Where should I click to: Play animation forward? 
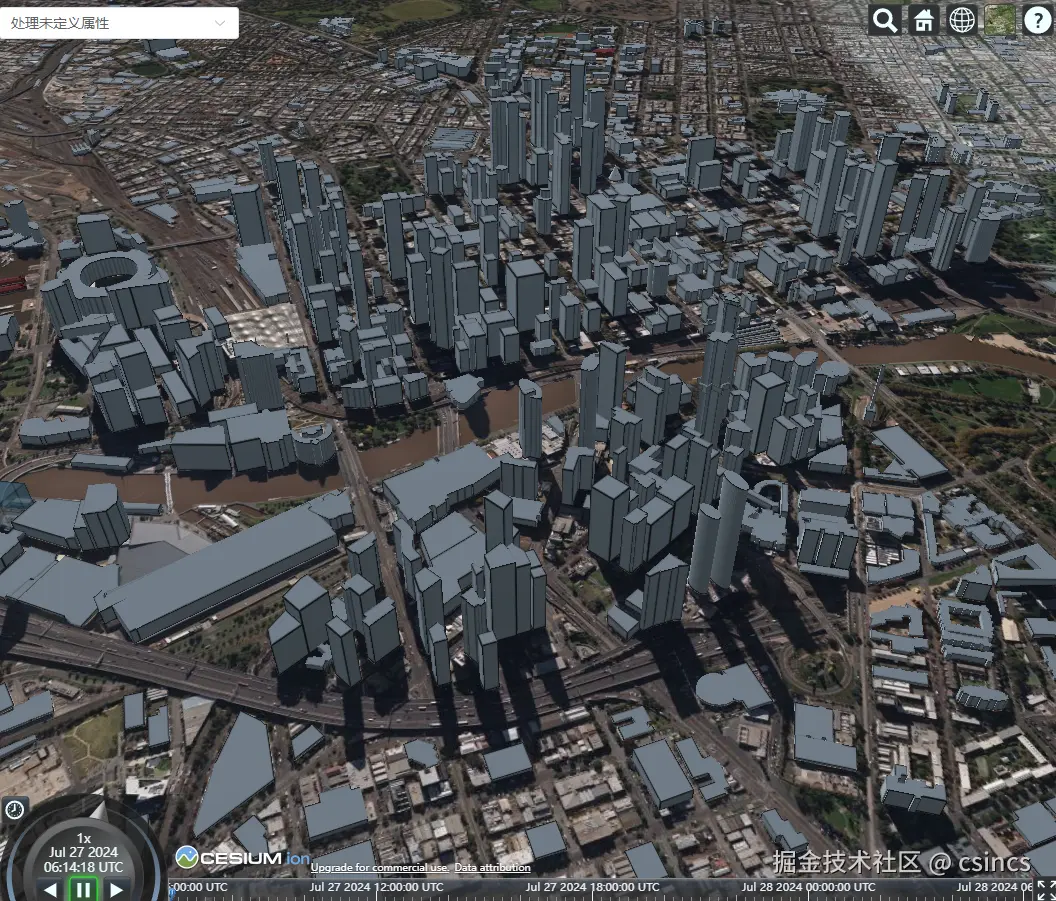click(x=116, y=890)
